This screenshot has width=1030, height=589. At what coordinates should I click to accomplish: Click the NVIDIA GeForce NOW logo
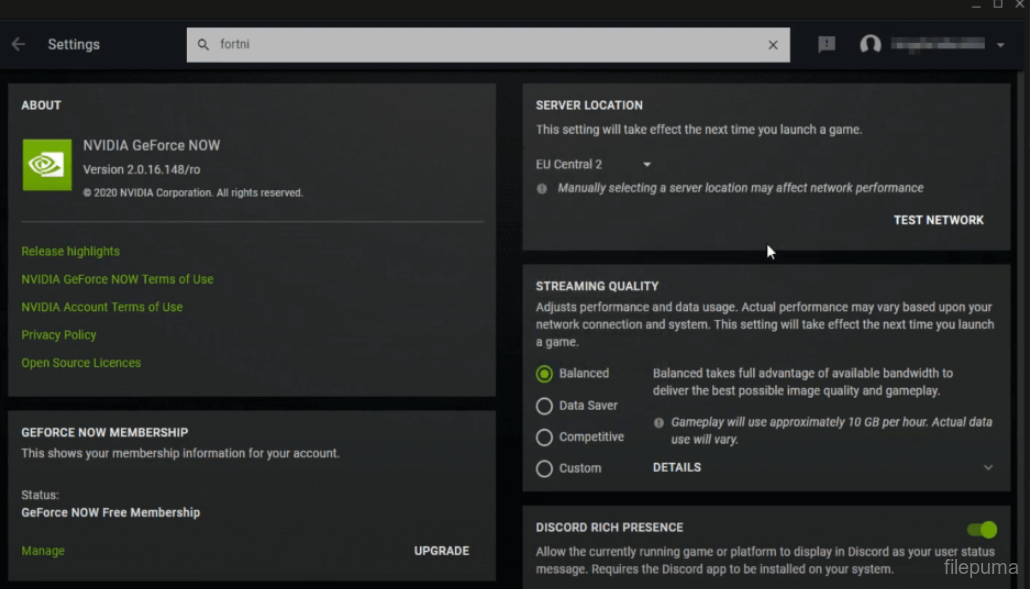tap(47, 165)
